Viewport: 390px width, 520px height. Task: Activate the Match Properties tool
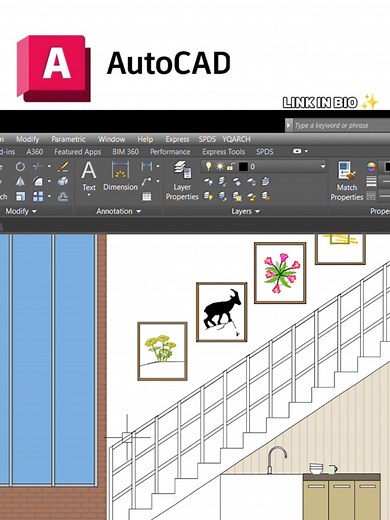tap(347, 181)
